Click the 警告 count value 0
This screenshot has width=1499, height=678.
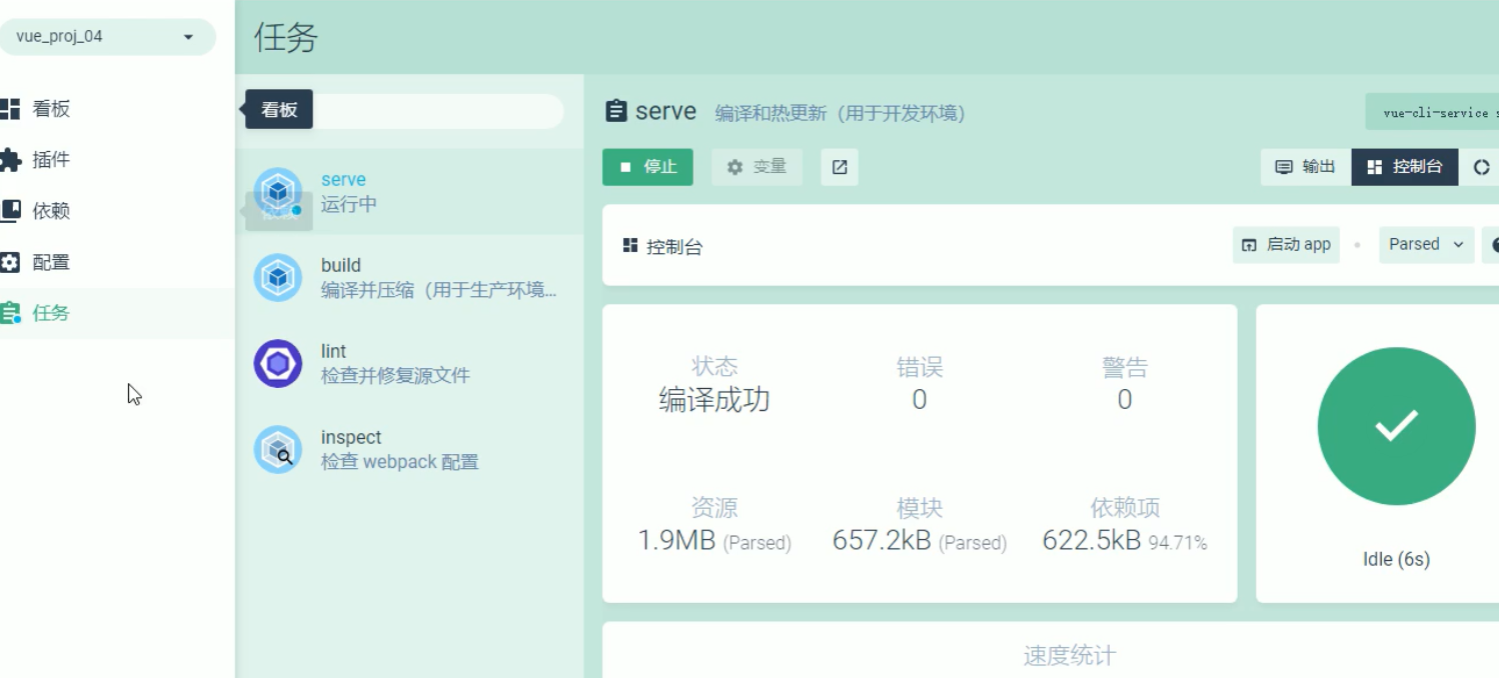(x=1124, y=400)
